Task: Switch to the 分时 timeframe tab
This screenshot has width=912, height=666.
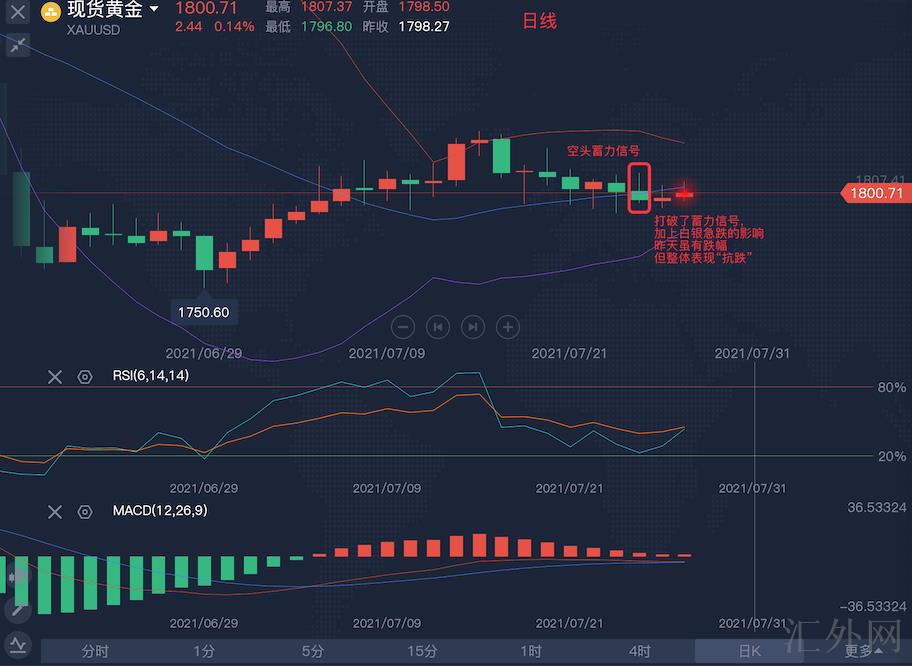Action: (x=95, y=651)
